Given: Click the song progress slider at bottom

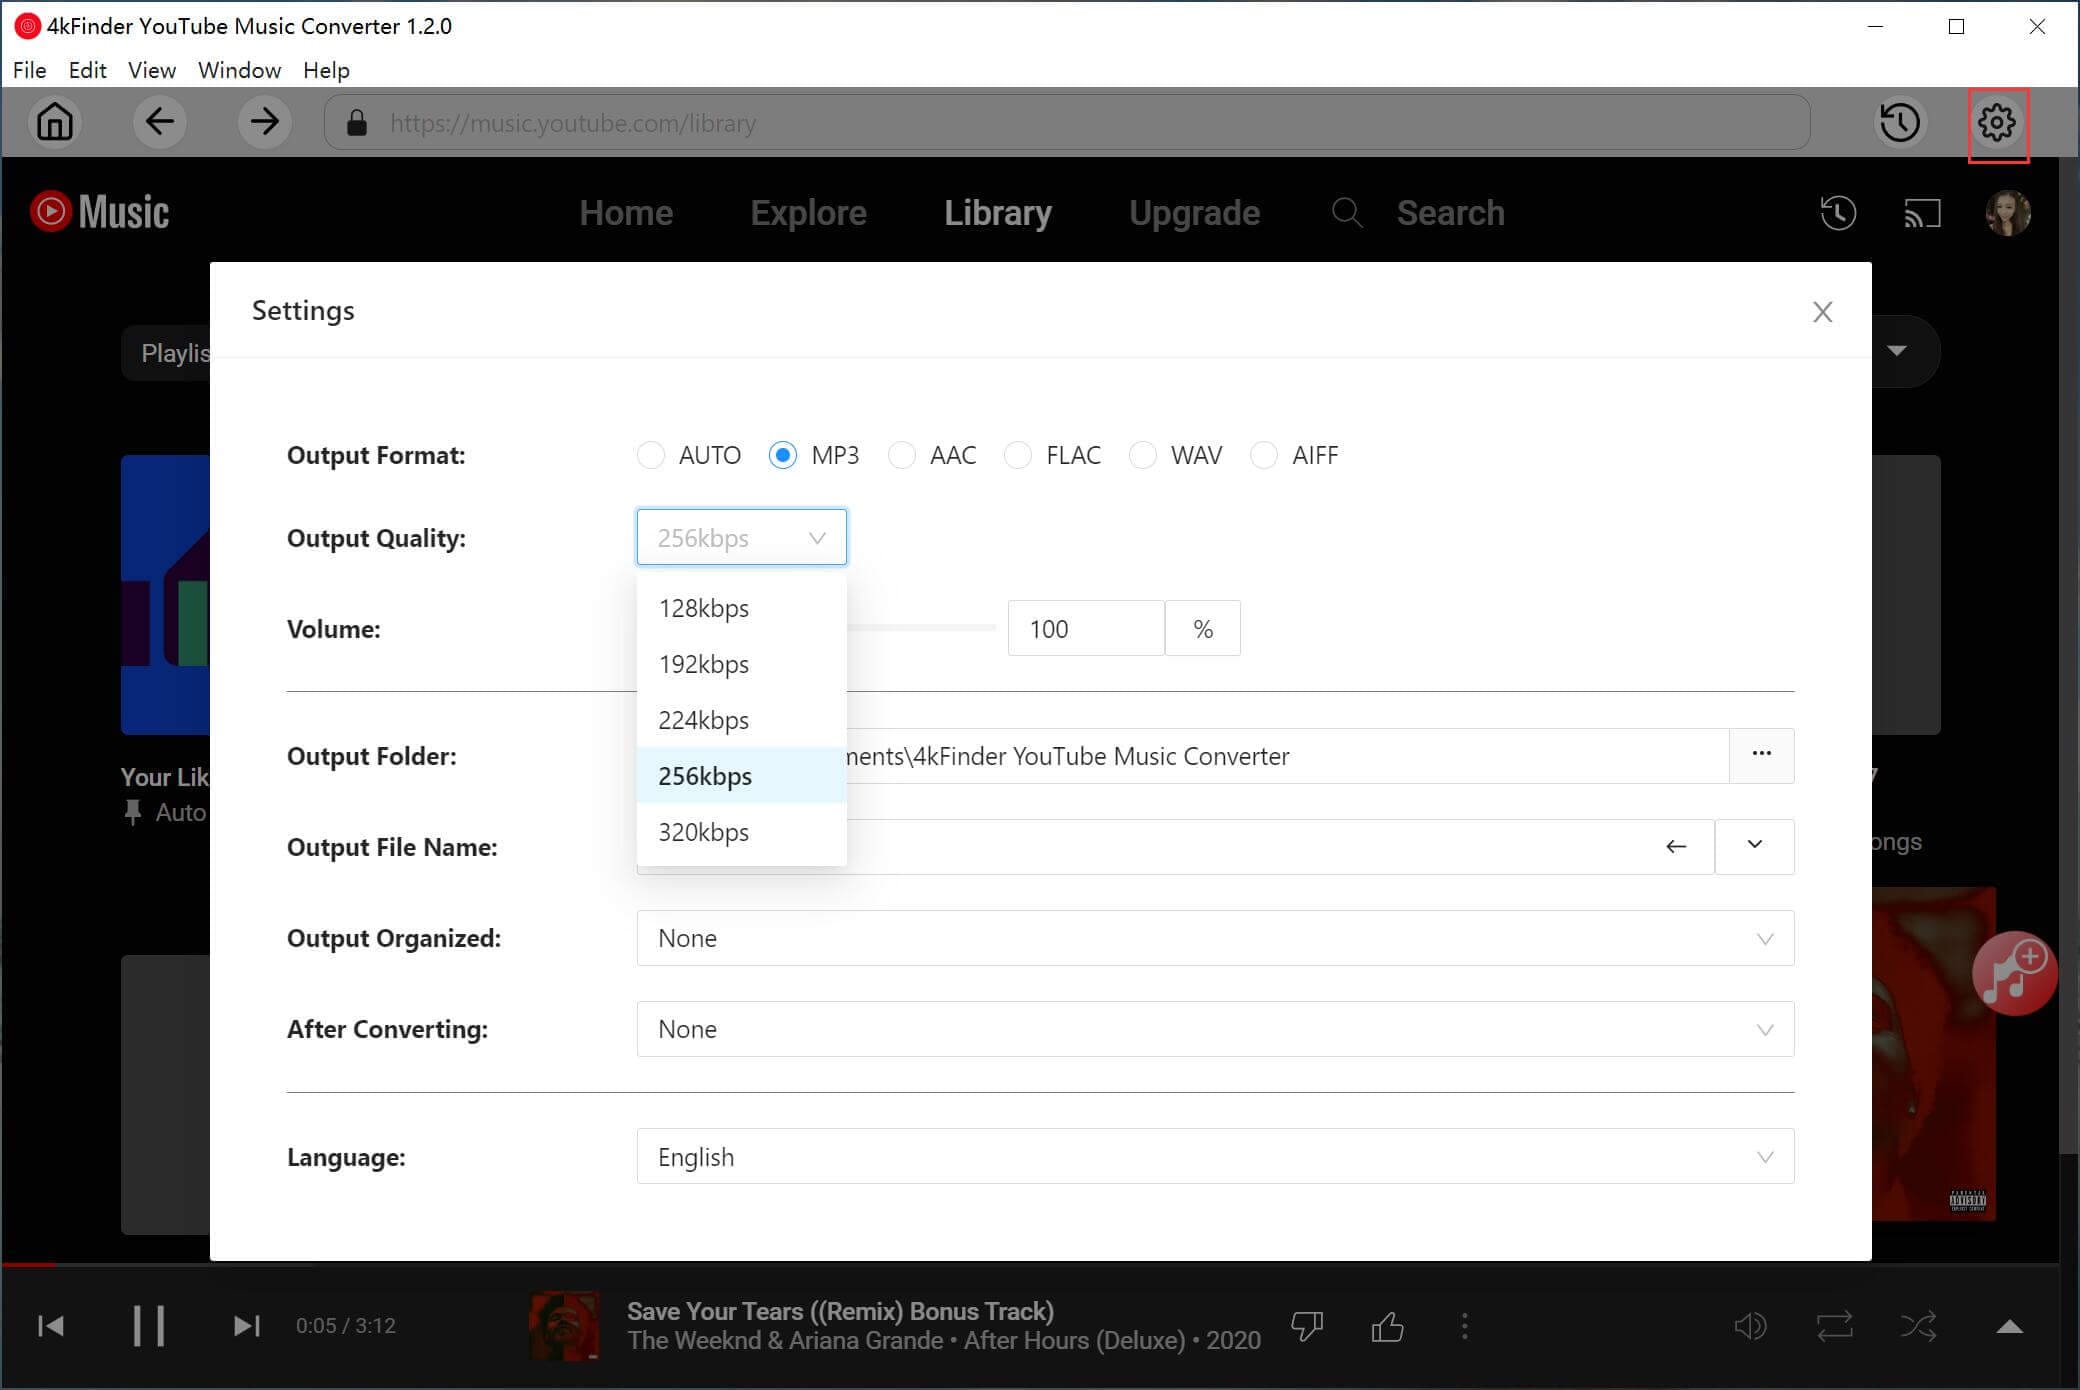Looking at the screenshot, I should [x=1039, y=1263].
